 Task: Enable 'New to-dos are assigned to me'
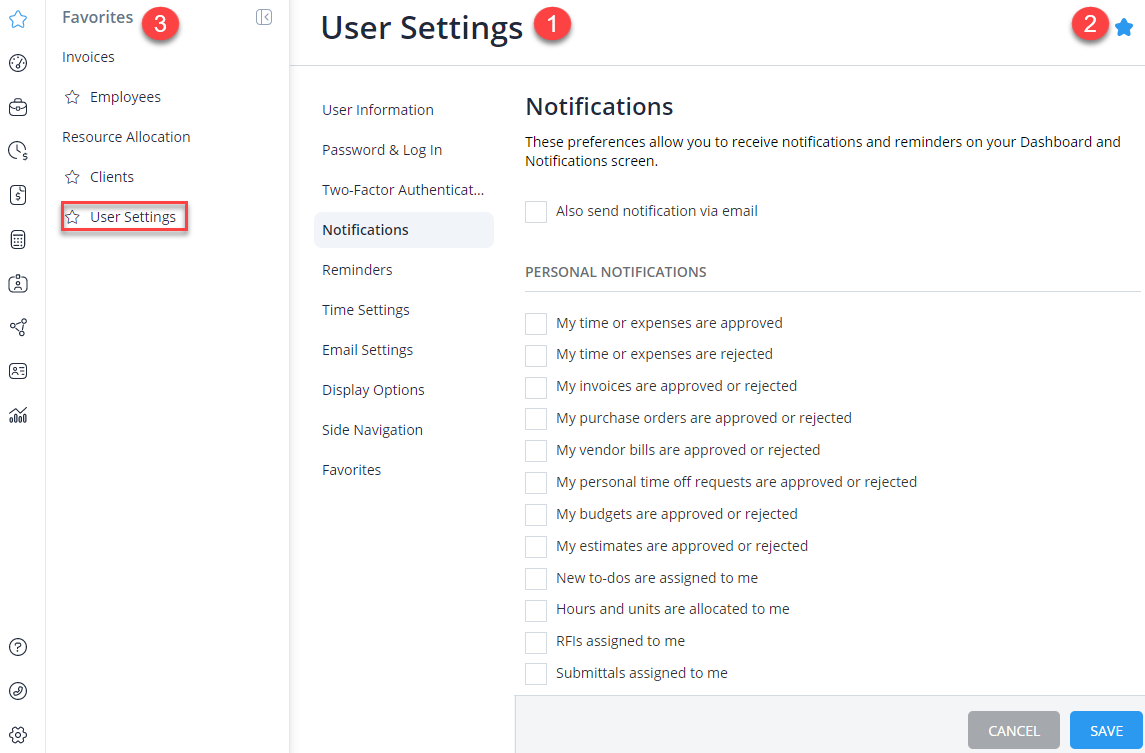coord(535,578)
